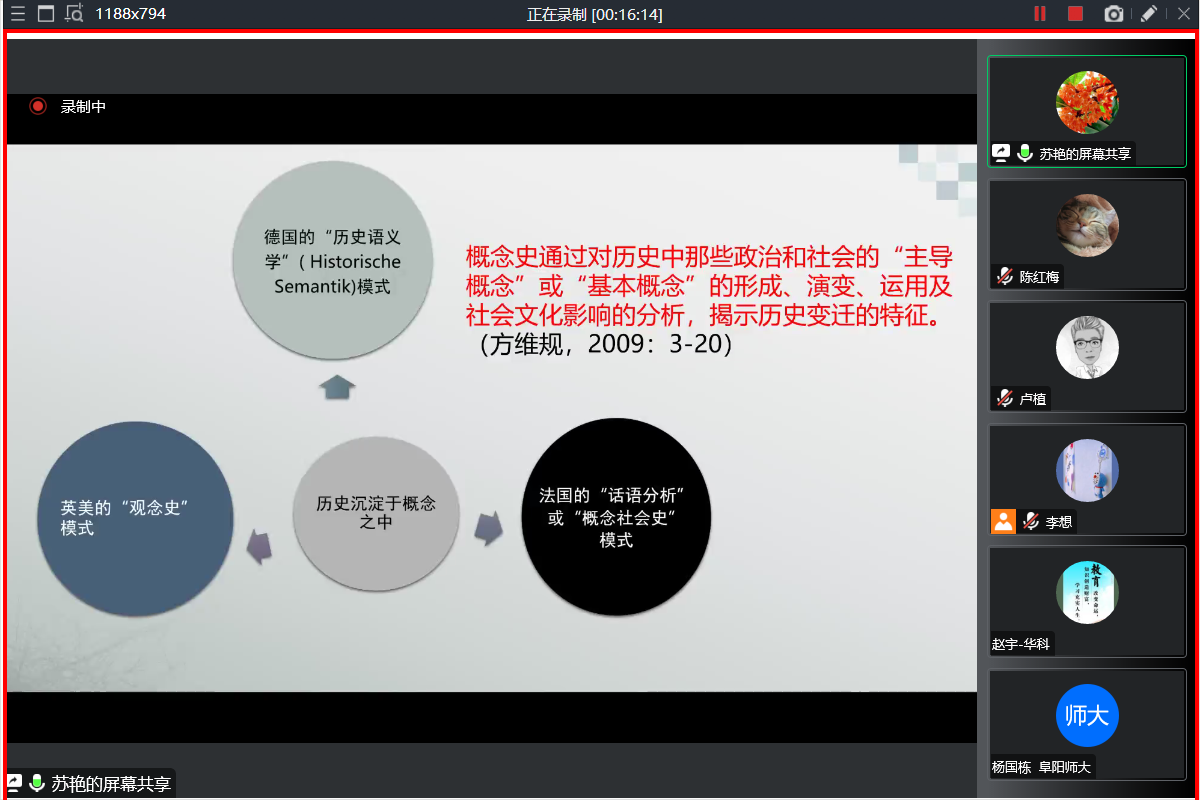Click the green microphone on 苏艳's tile

[1025, 153]
